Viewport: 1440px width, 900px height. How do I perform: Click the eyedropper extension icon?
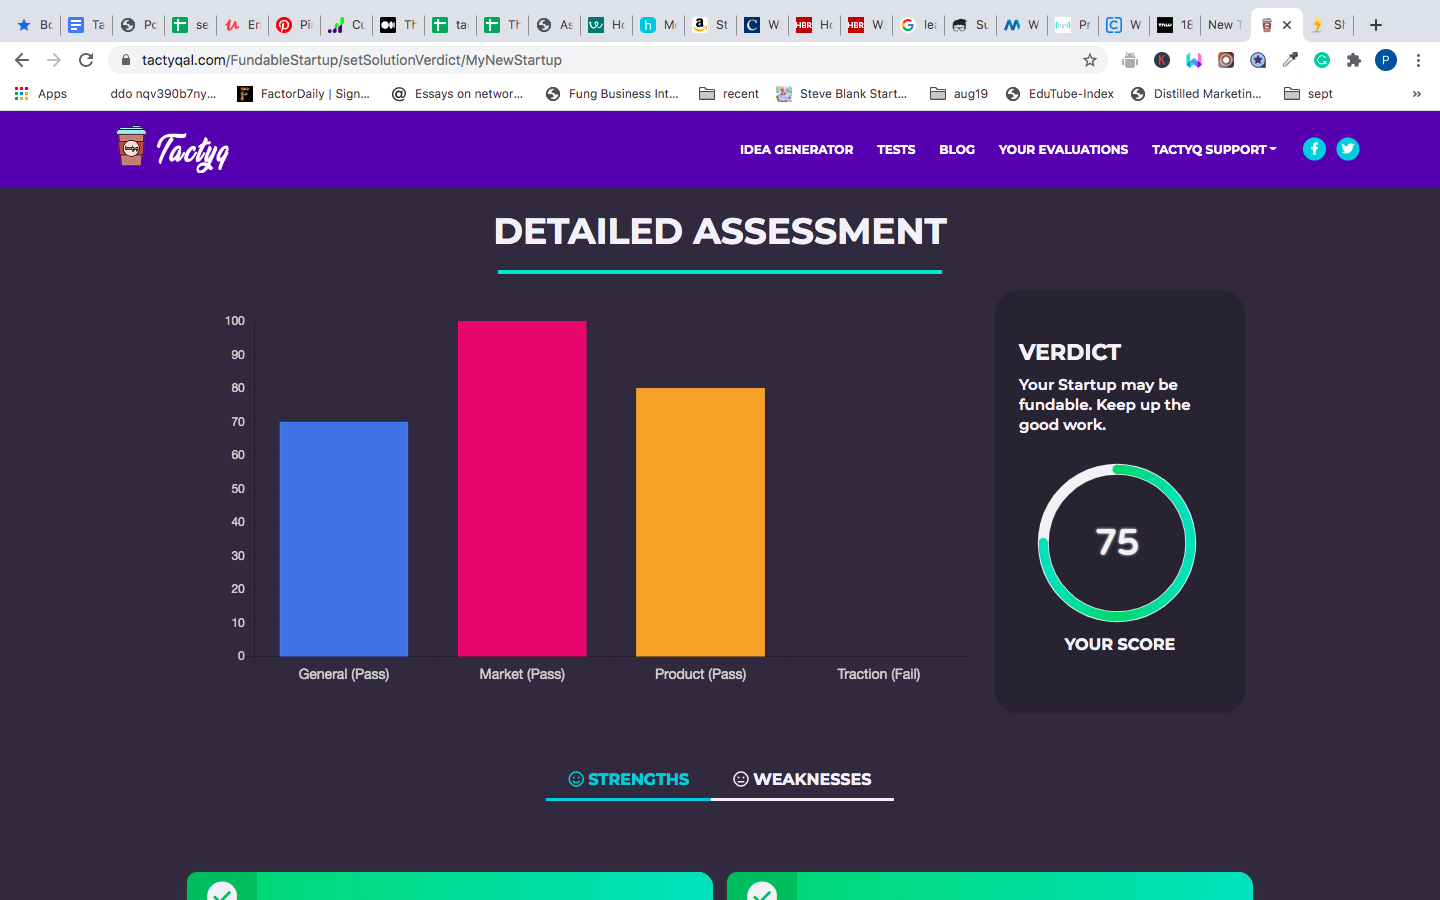(x=1290, y=60)
